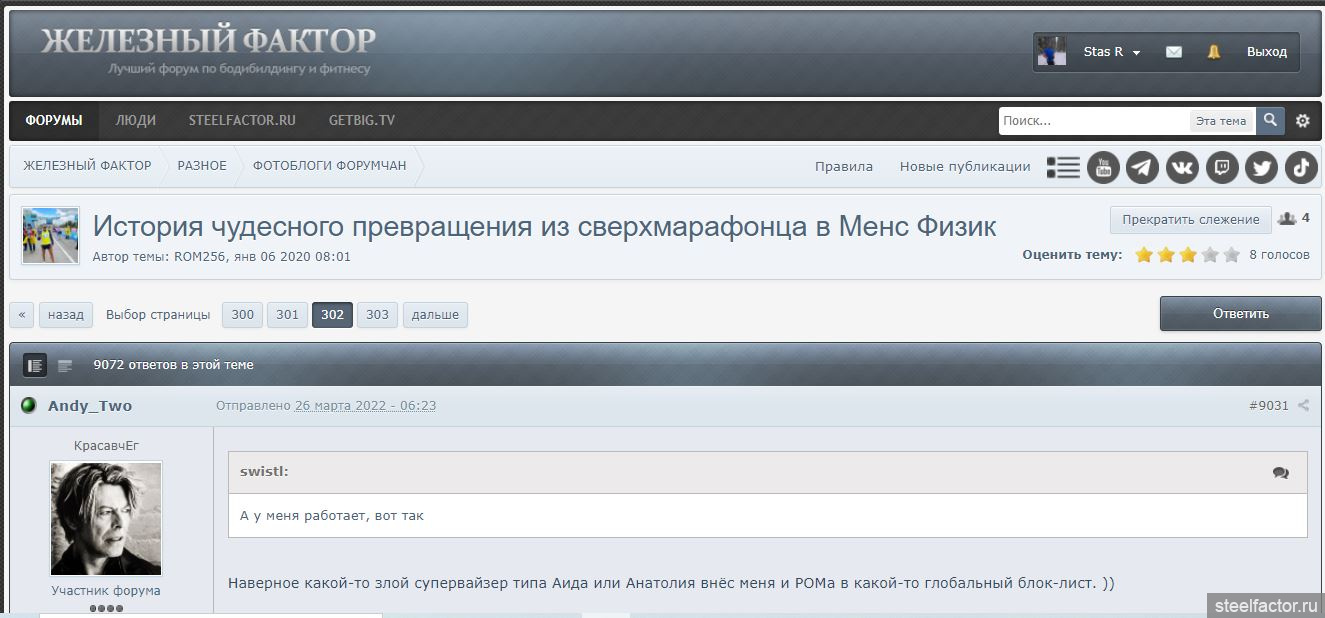
Task: Open the Telegram social icon
Action: coord(1142,167)
